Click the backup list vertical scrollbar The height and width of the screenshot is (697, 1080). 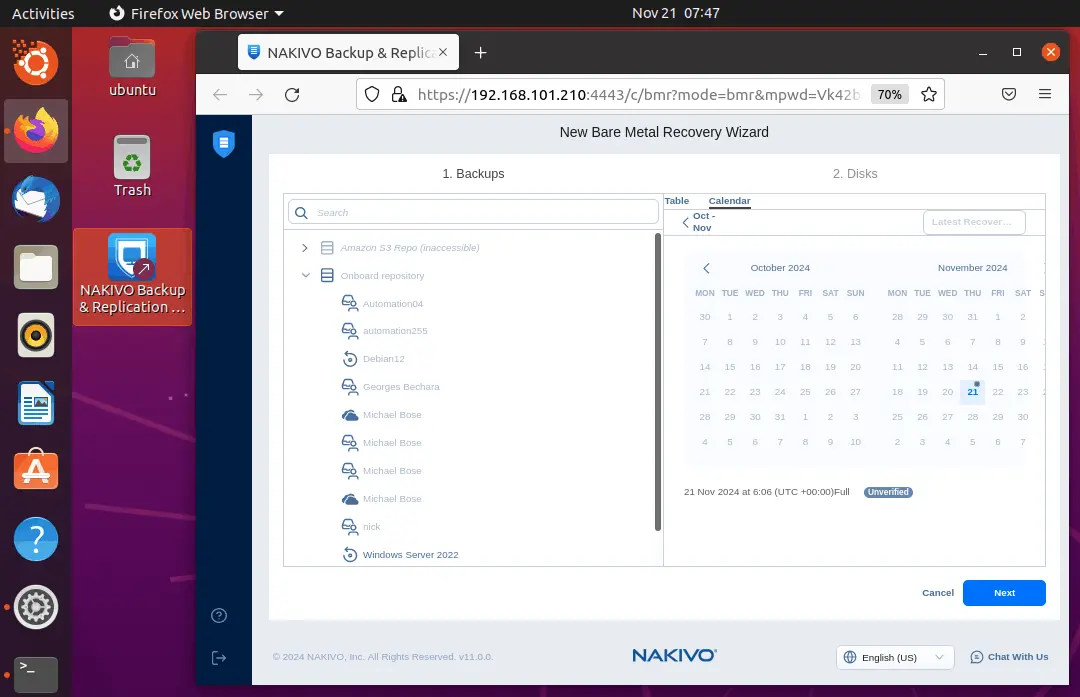(x=658, y=382)
